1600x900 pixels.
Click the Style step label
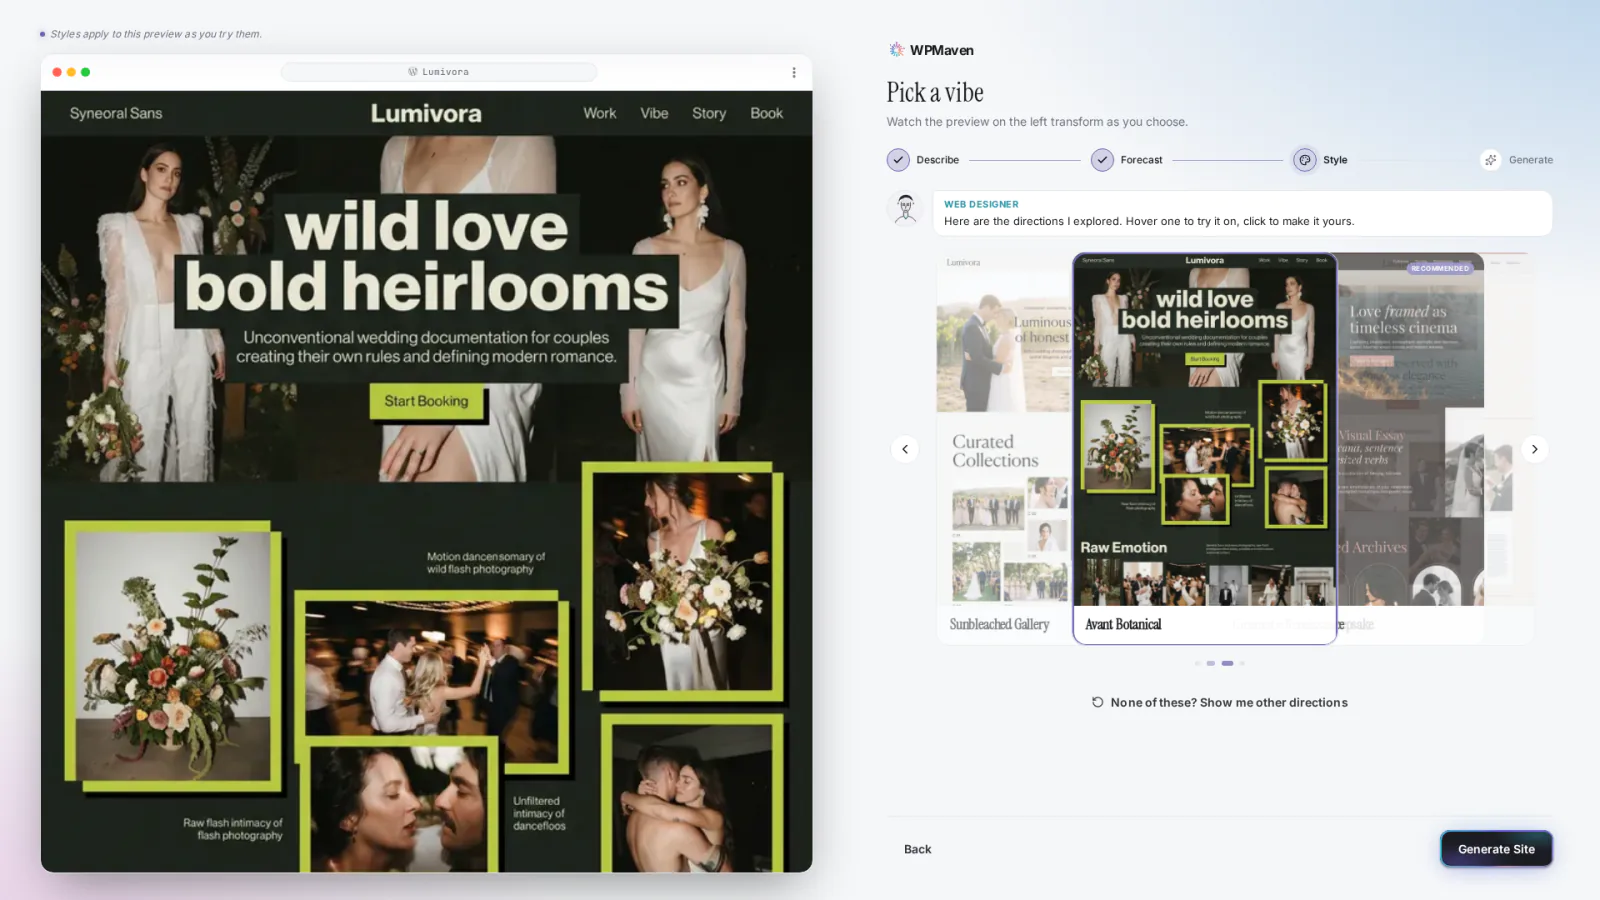click(x=1335, y=160)
